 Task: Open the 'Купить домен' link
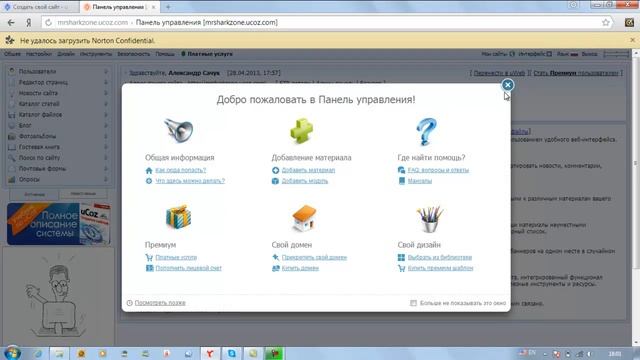[x=300, y=268]
